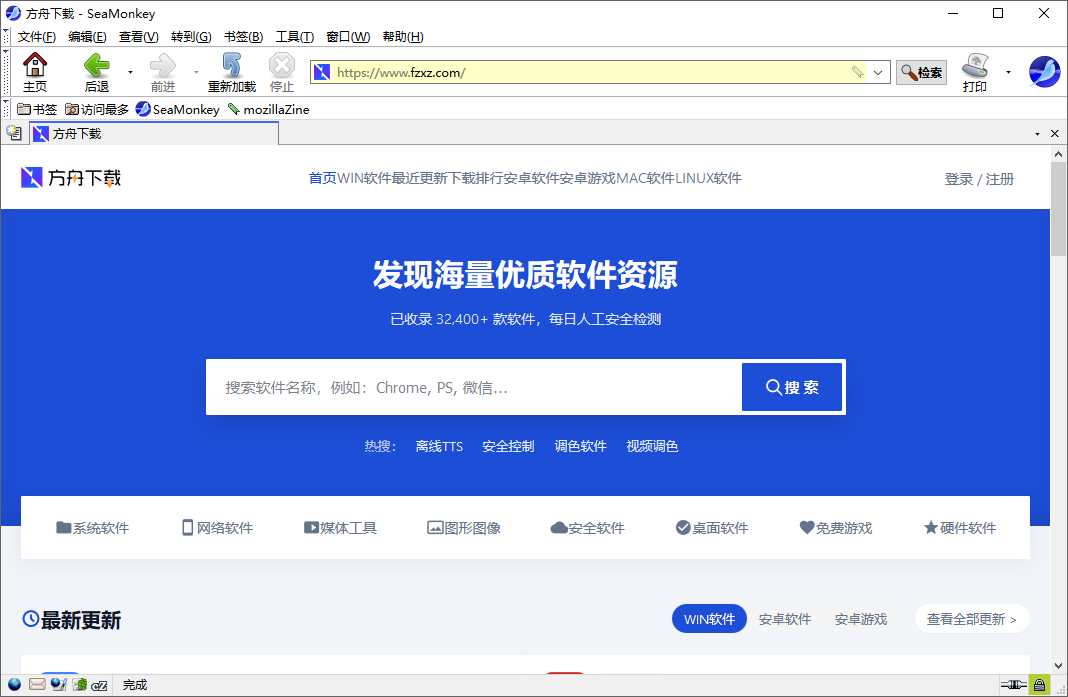Screen dimensions: 1068x697
Task: Open the 文件(F) menu
Action: [x=37, y=37]
